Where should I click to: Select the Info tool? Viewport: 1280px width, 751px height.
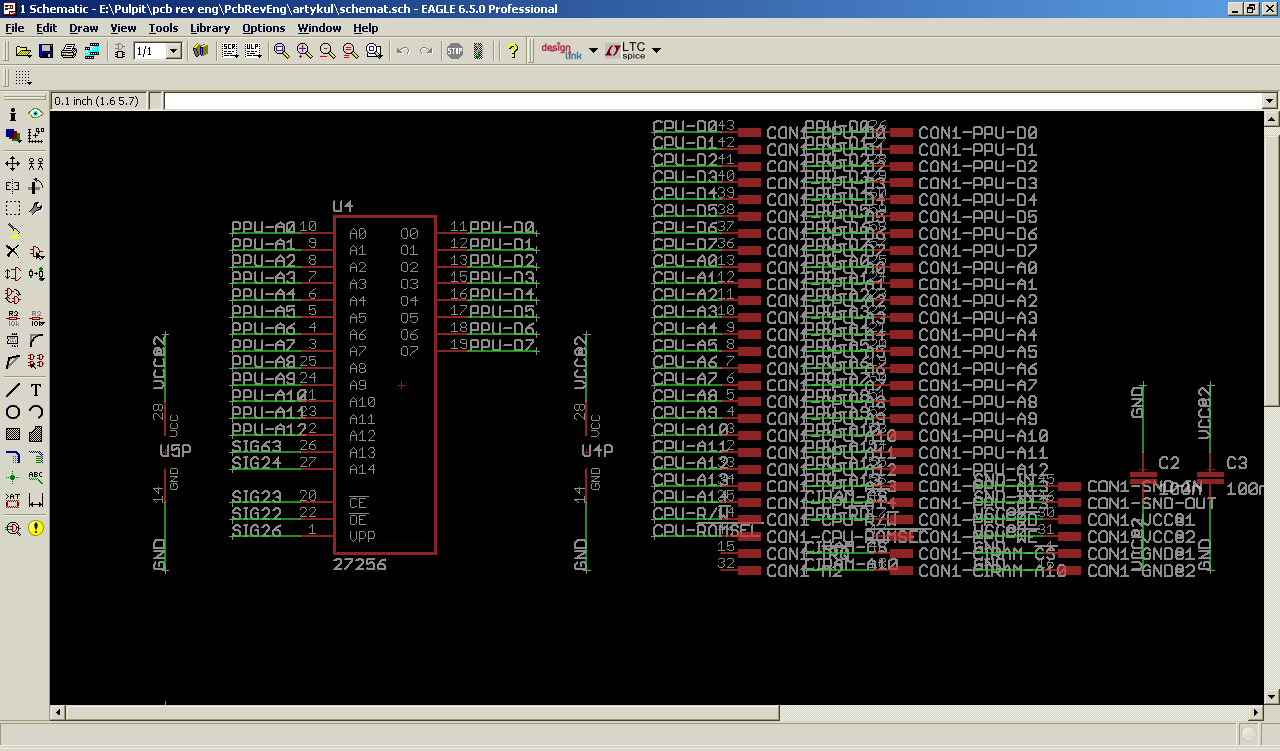(13, 115)
